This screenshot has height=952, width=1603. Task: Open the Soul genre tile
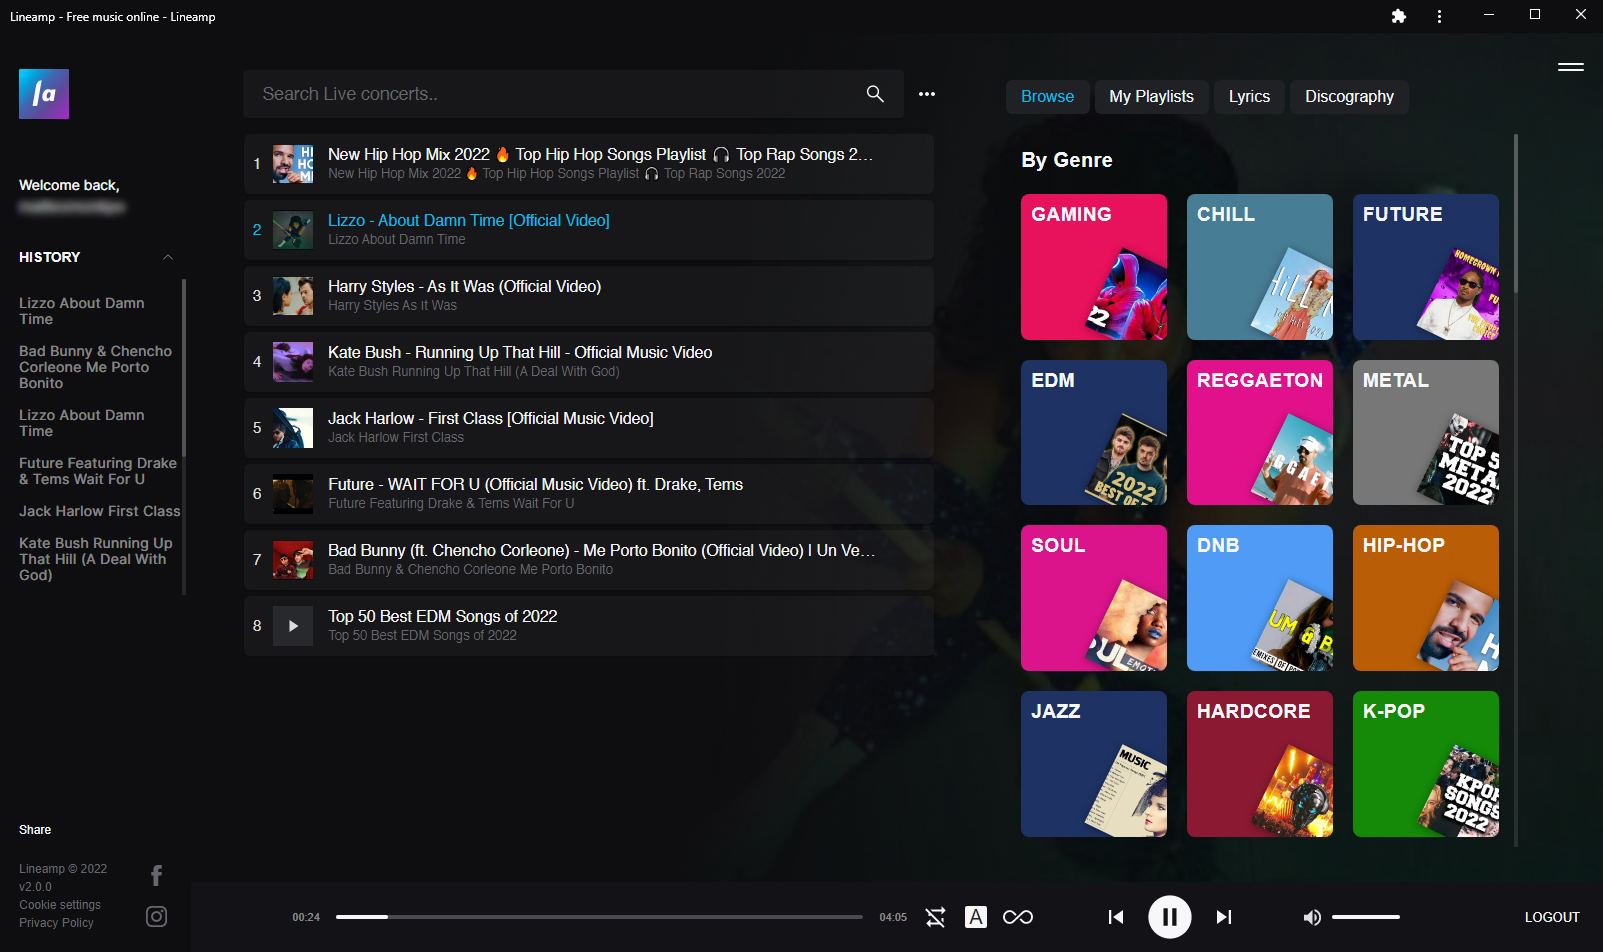[x=1094, y=598]
